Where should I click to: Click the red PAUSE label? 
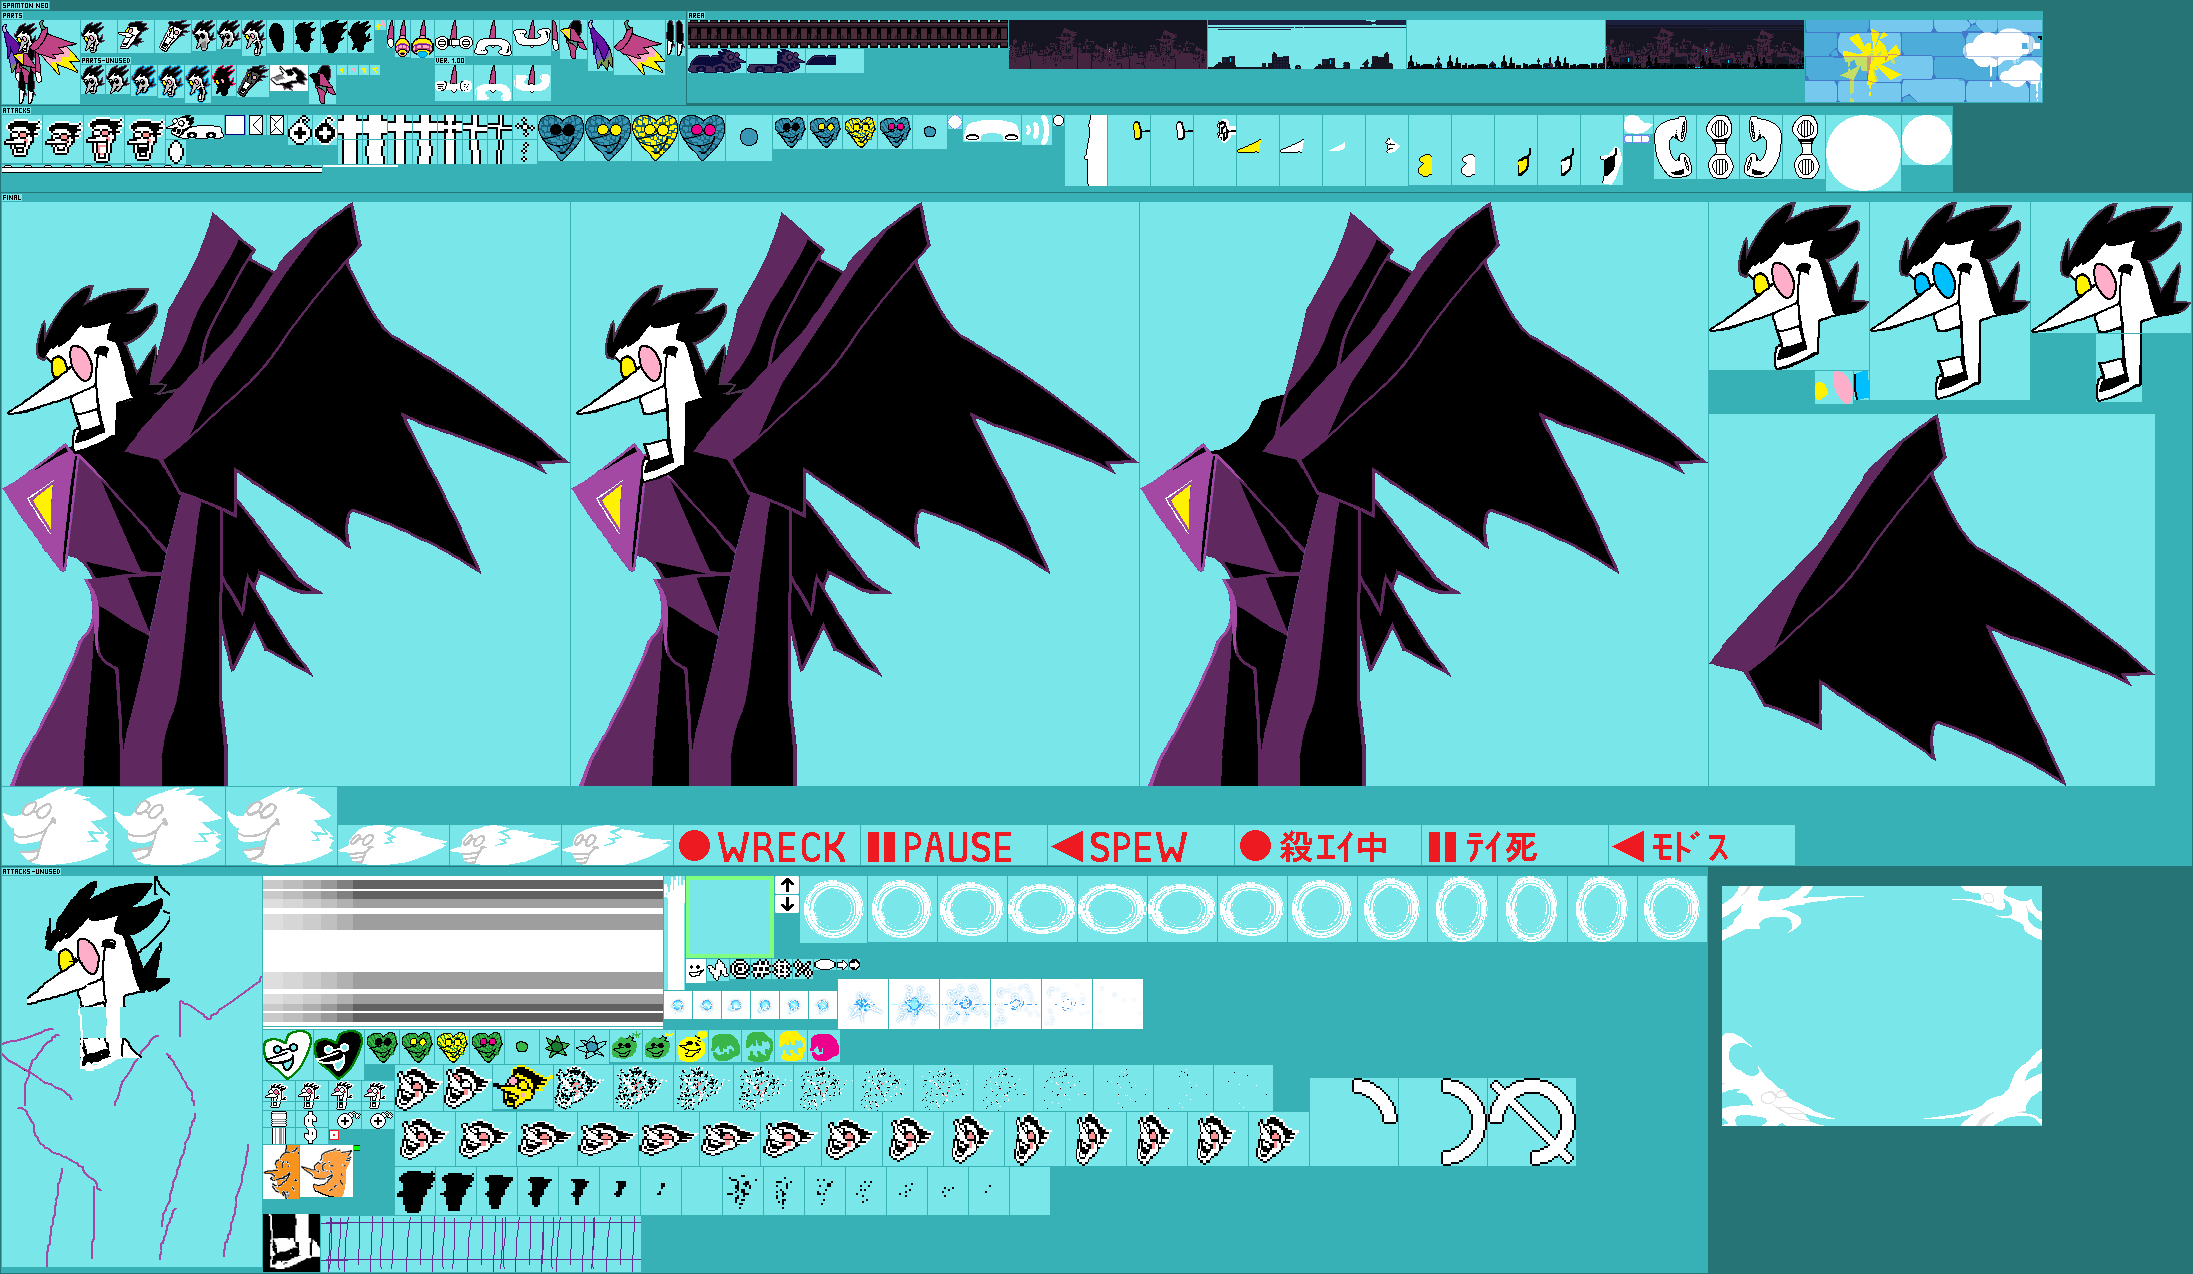[940, 847]
